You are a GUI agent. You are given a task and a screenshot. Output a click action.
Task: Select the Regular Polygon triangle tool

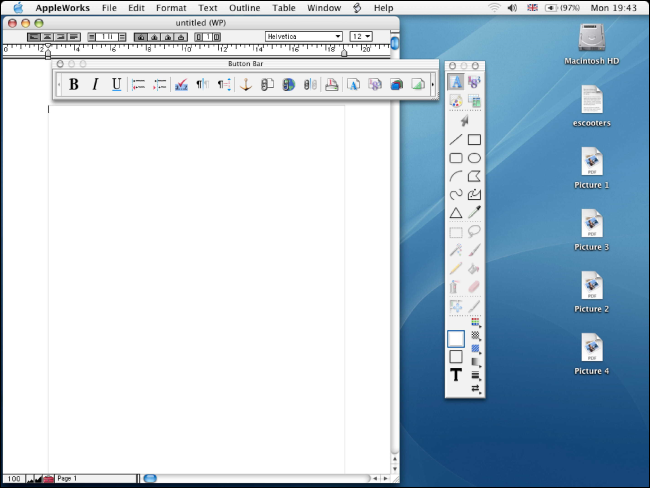pos(456,213)
